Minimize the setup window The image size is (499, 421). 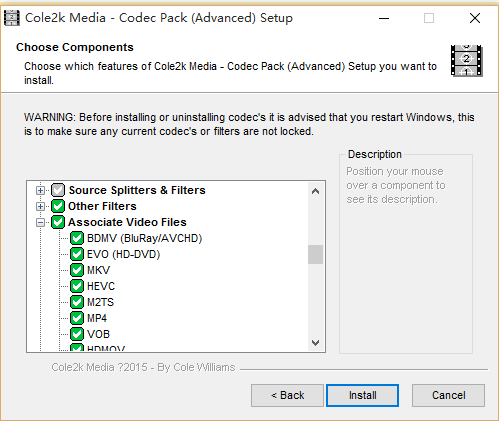[384, 18]
